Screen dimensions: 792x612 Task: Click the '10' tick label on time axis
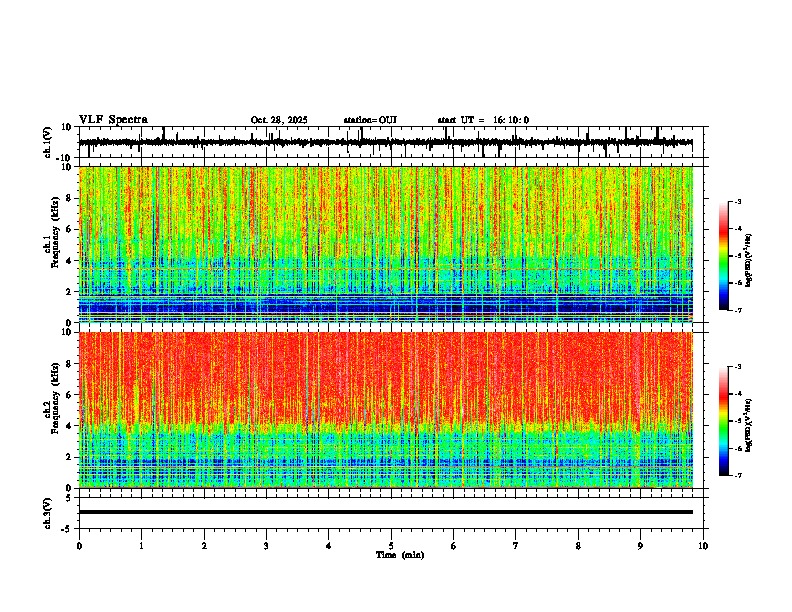pyautogui.click(x=703, y=546)
